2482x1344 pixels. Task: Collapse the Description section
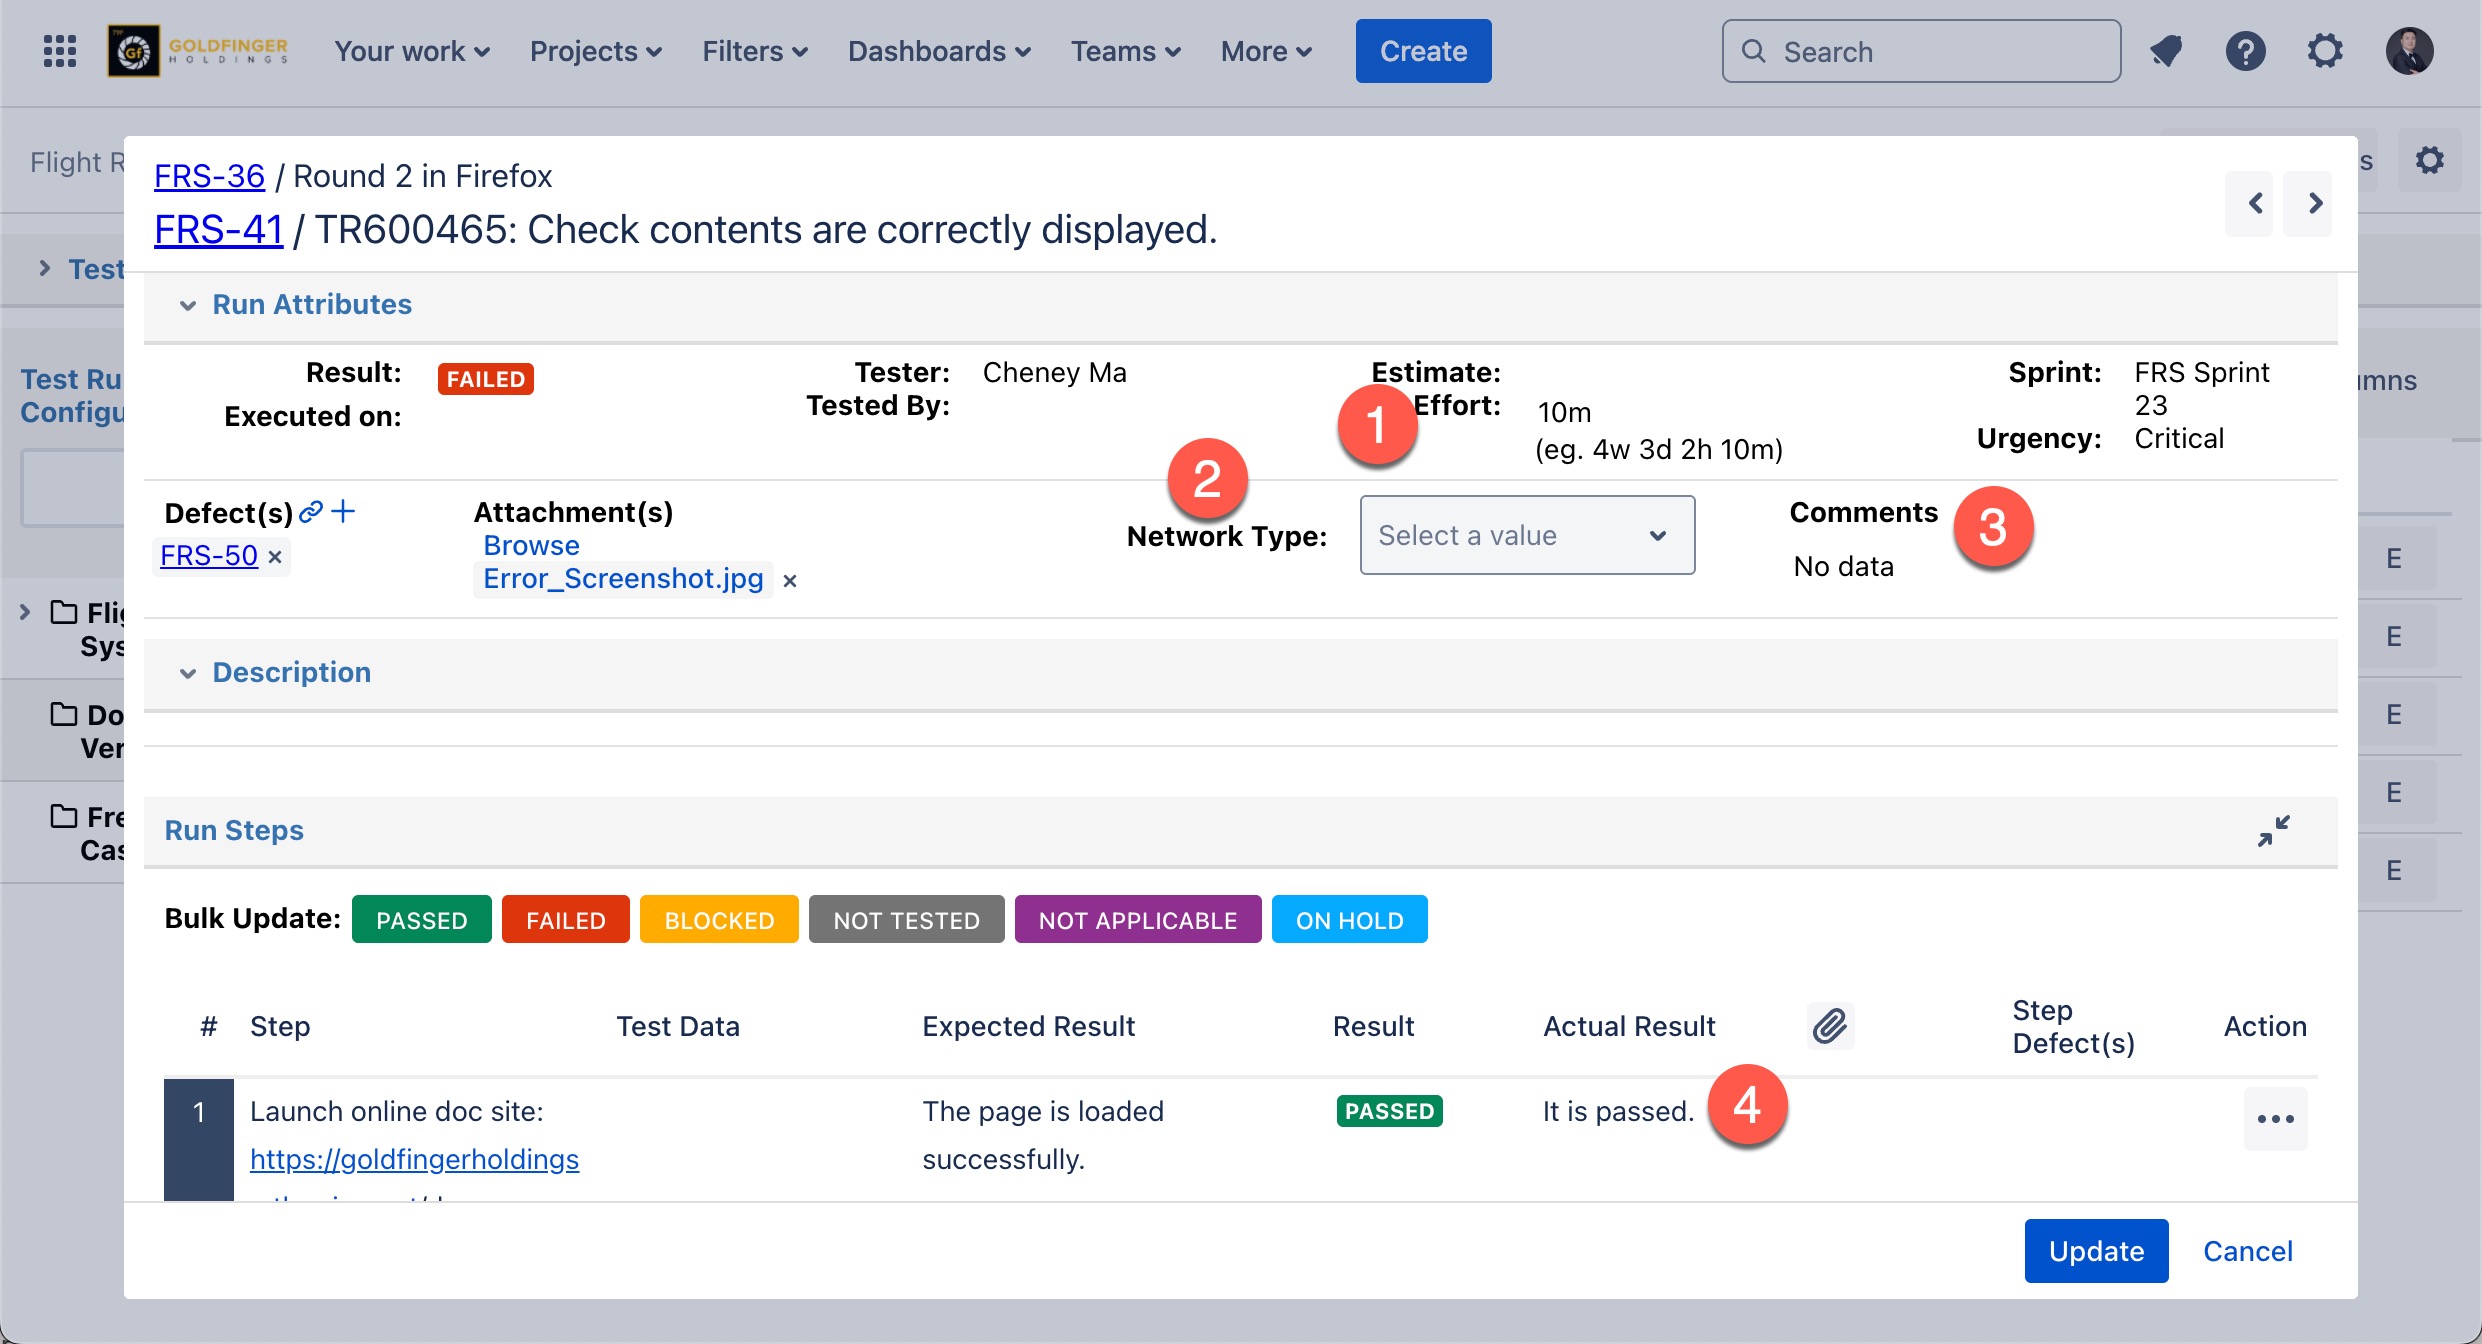pyautogui.click(x=188, y=673)
